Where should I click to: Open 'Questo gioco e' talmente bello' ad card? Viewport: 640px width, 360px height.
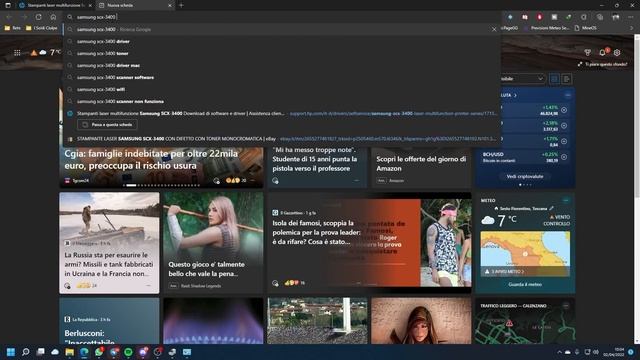point(213,243)
